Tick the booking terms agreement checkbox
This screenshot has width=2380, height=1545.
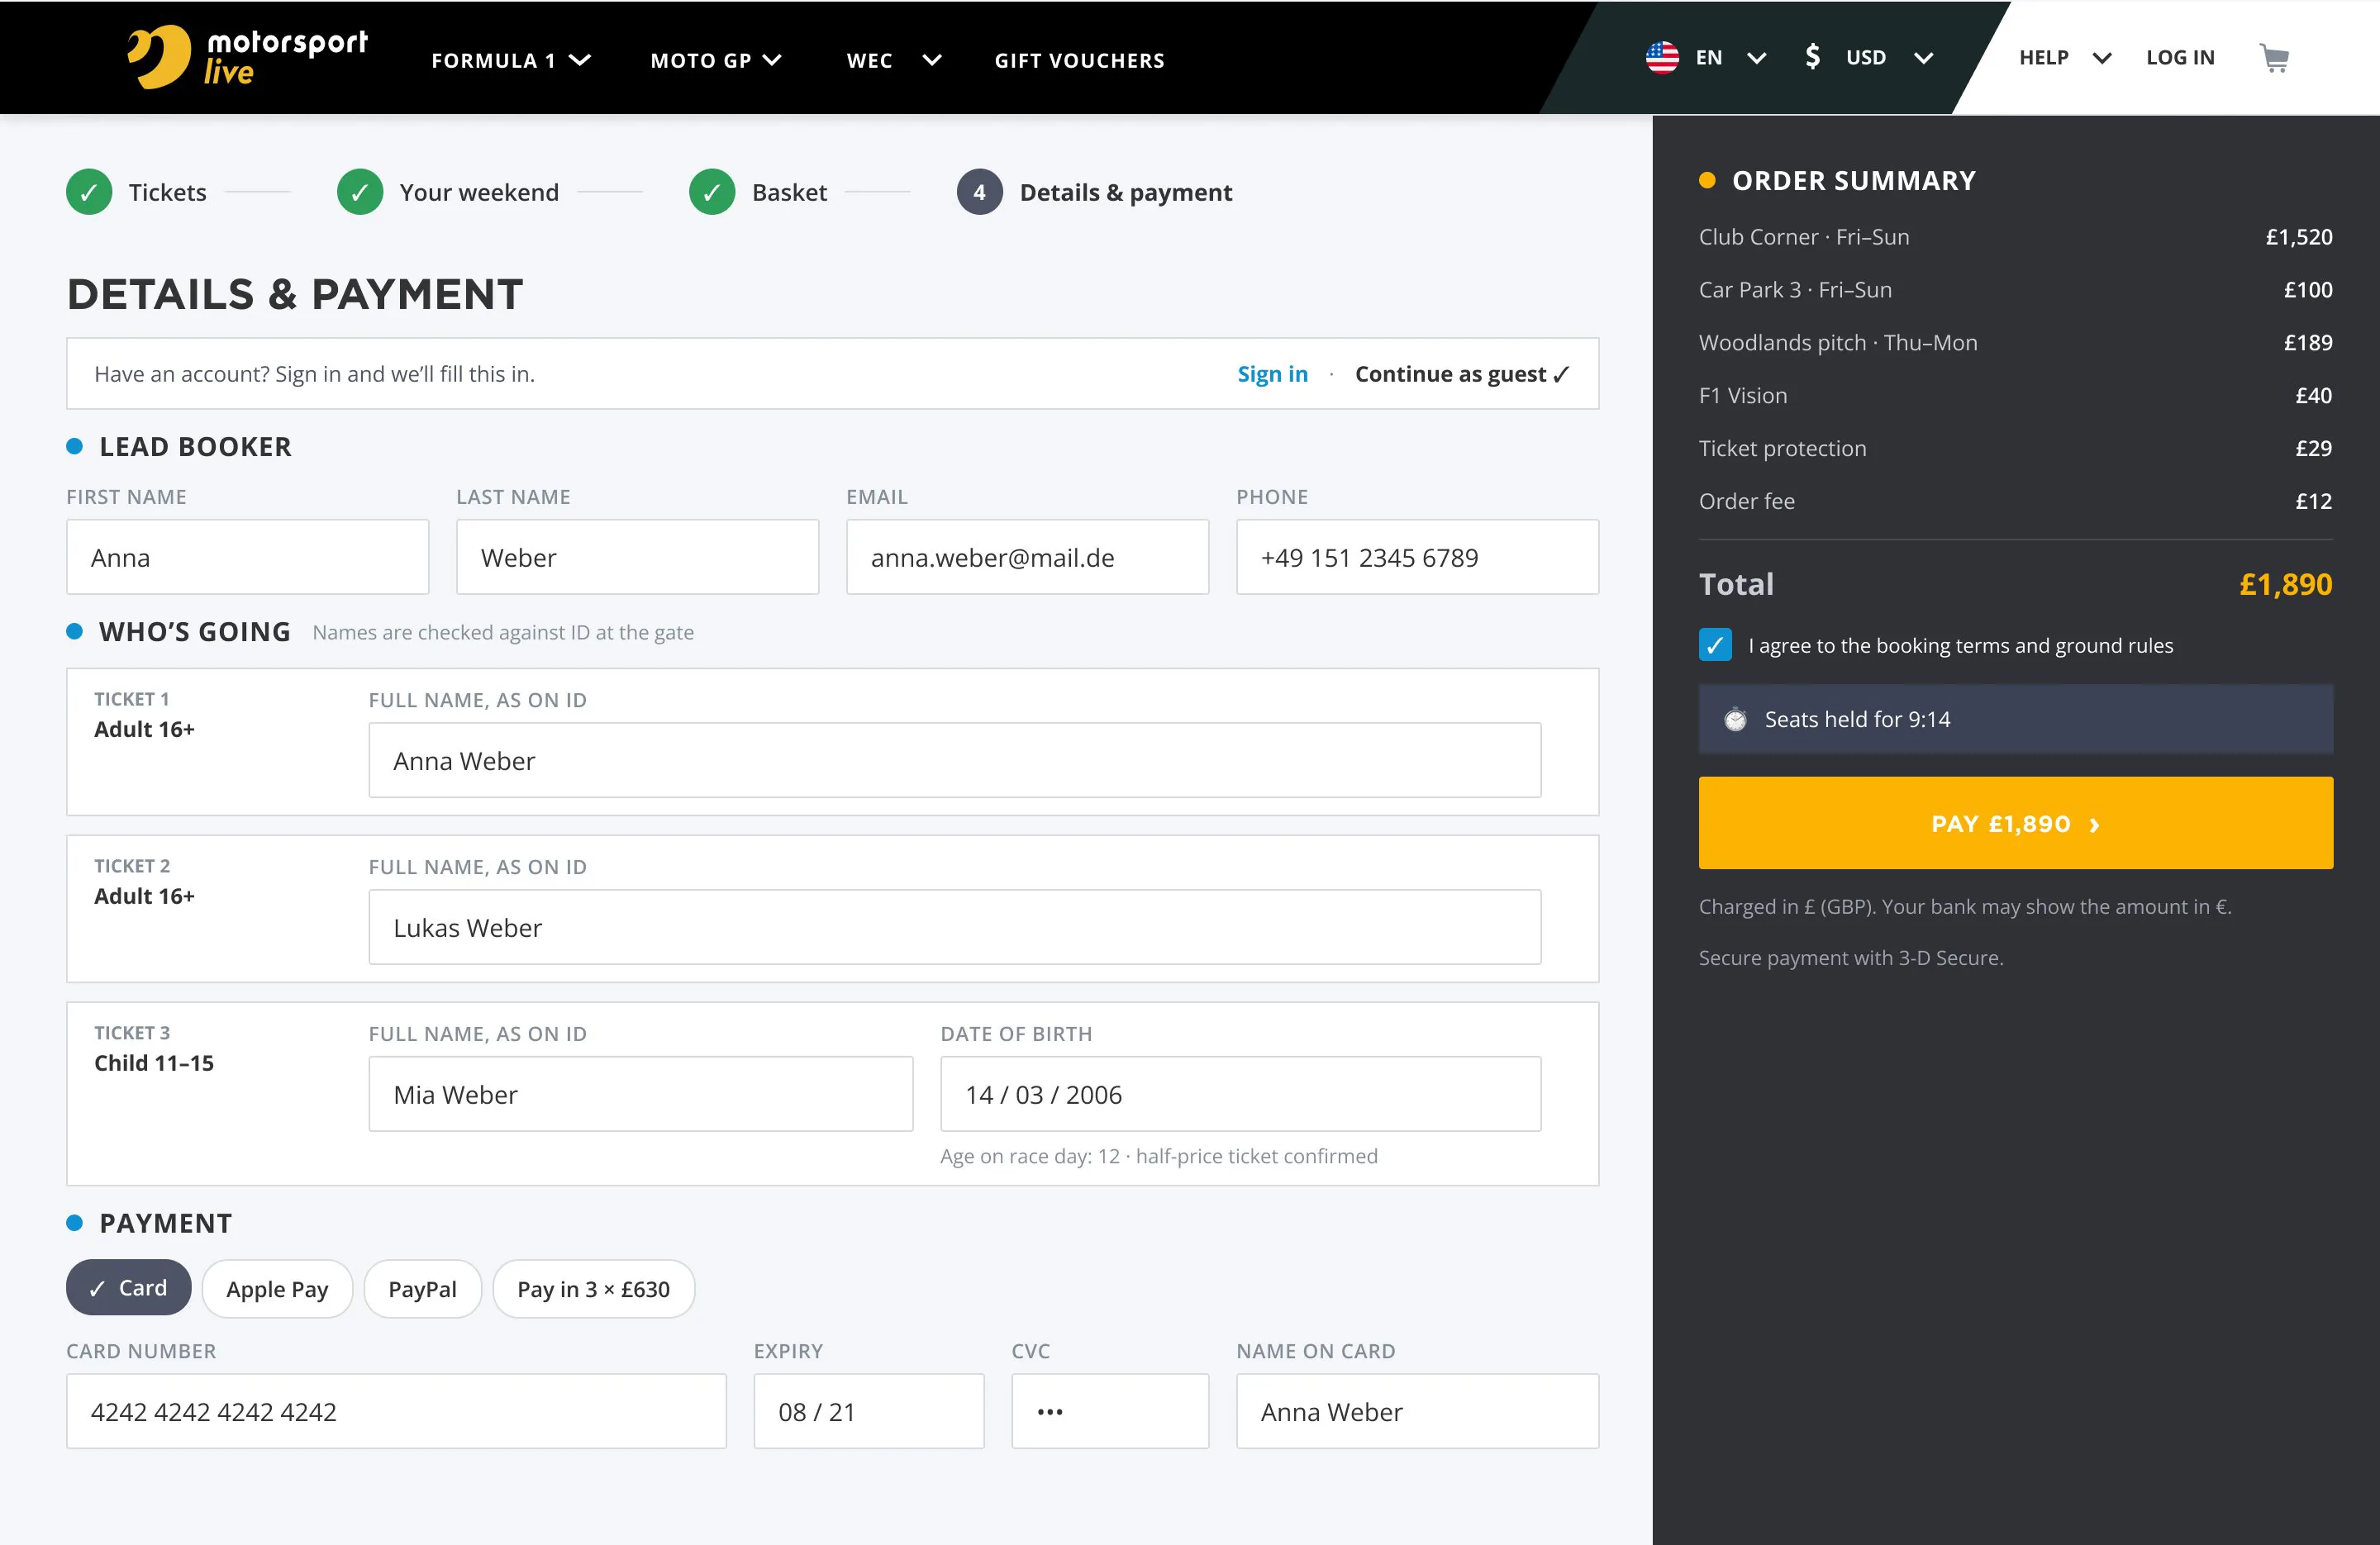click(x=1715, y=645)
